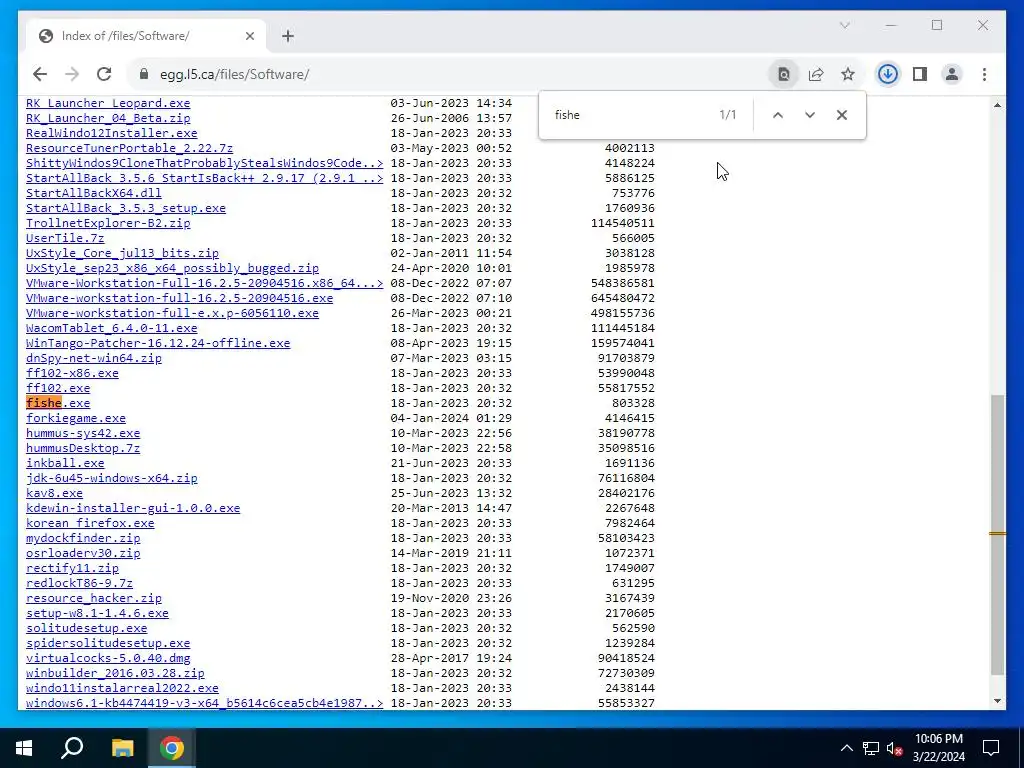
Task: Click the page scrollbar down arrow
Action: pos(997,701)
